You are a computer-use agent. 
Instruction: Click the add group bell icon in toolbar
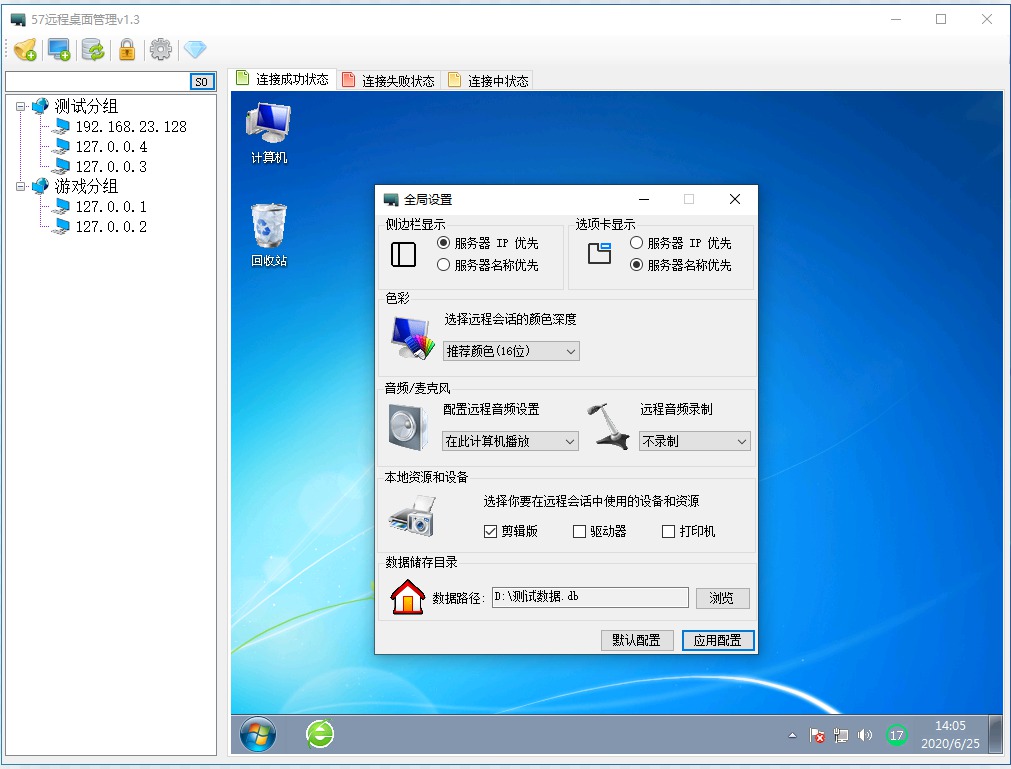point(25,50)
